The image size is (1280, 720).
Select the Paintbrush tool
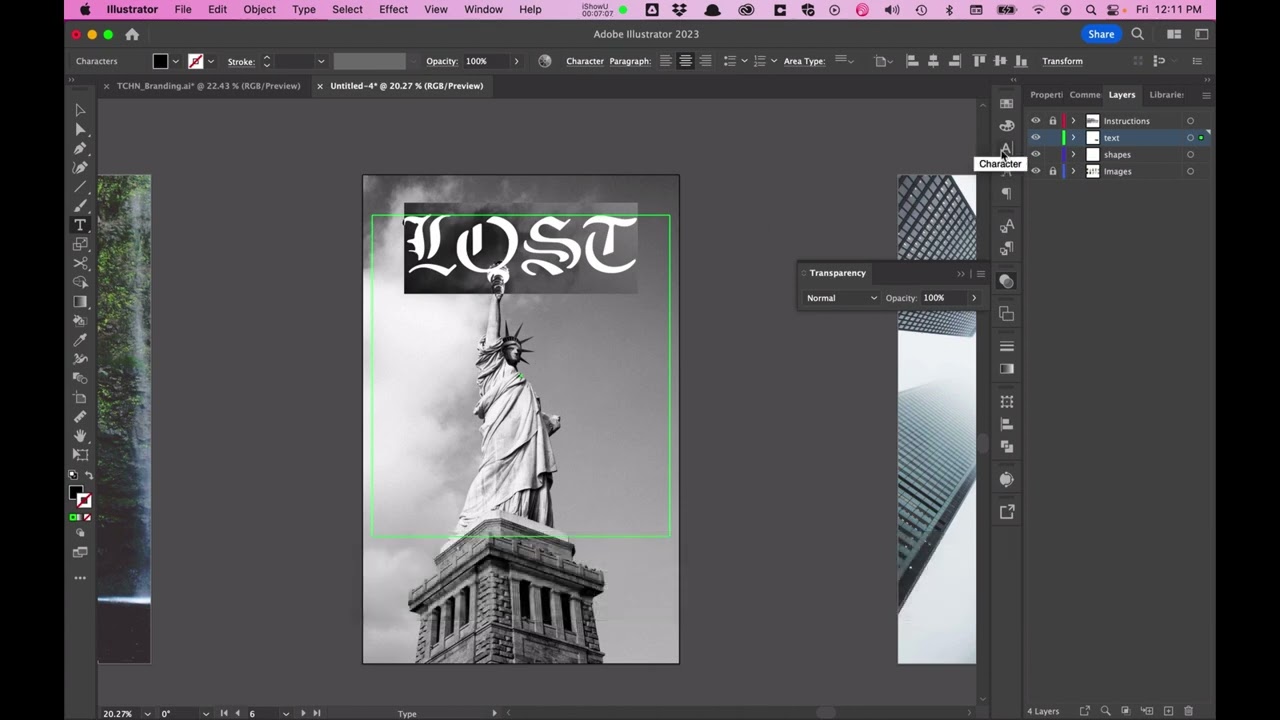pyautogui.click(x=80, y=206)
